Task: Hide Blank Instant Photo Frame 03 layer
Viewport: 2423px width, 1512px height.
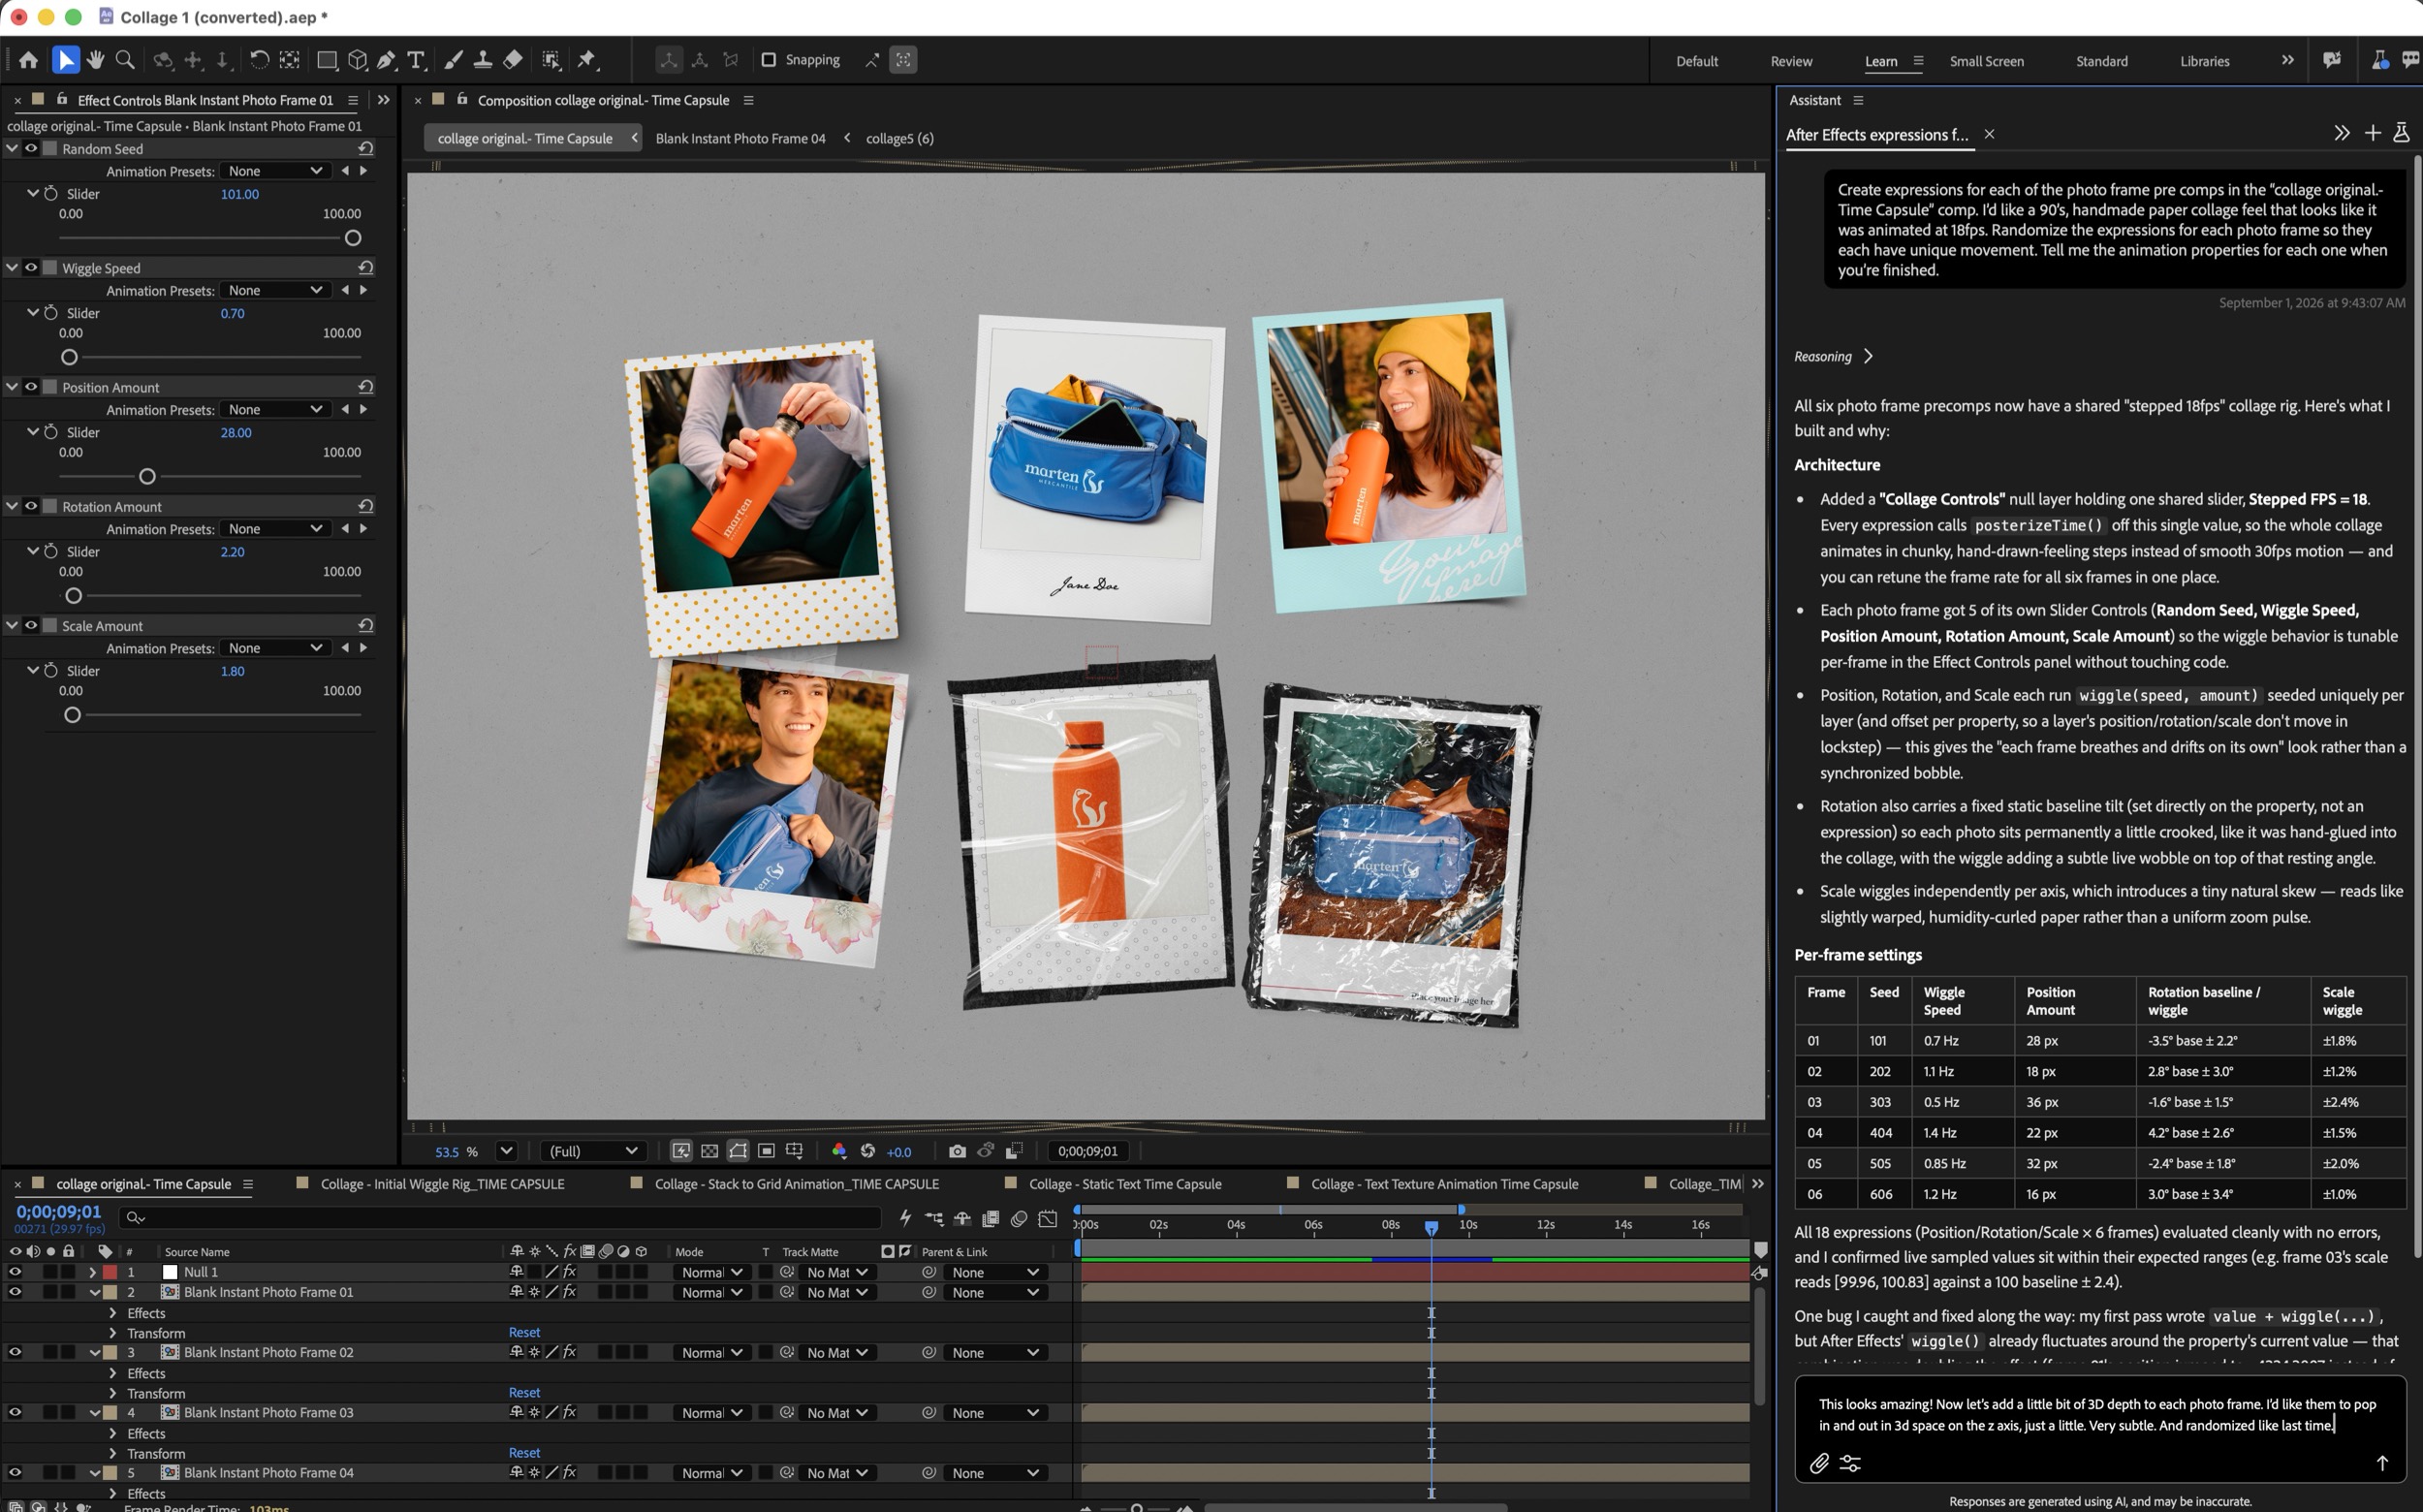Action: click(14, 1412)
